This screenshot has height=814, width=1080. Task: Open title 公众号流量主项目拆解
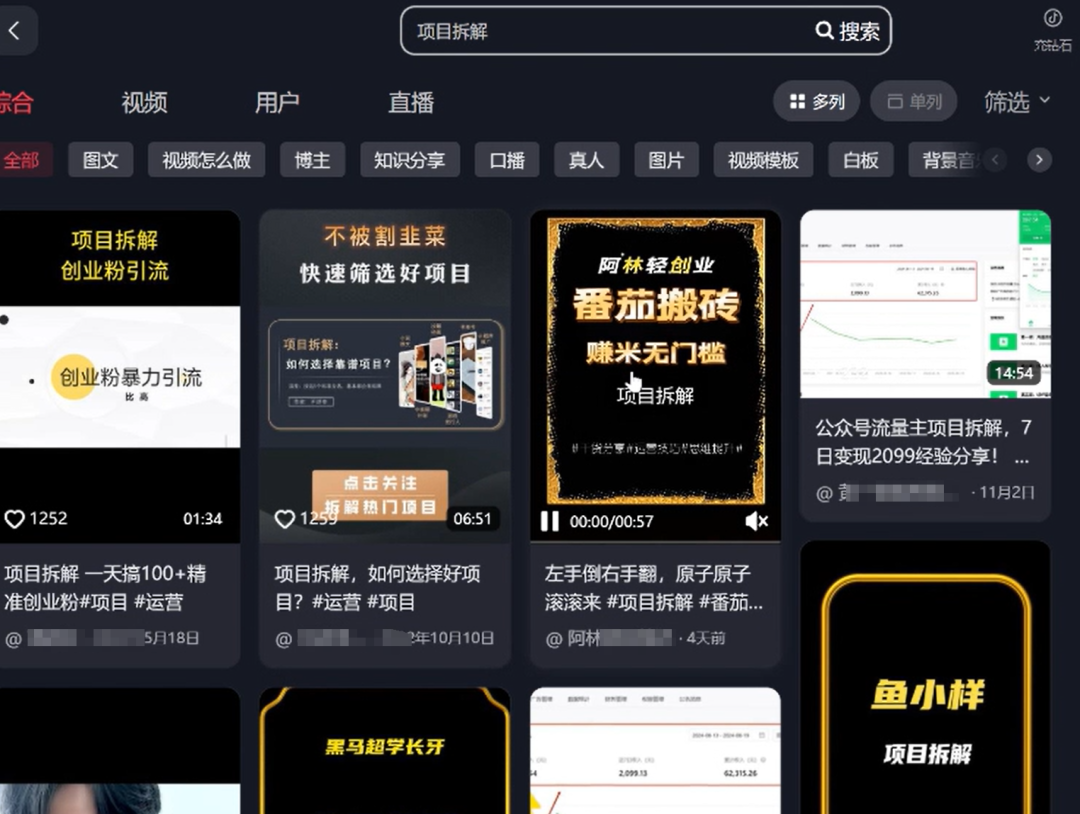pyautogui.click(x=923, y=441)
